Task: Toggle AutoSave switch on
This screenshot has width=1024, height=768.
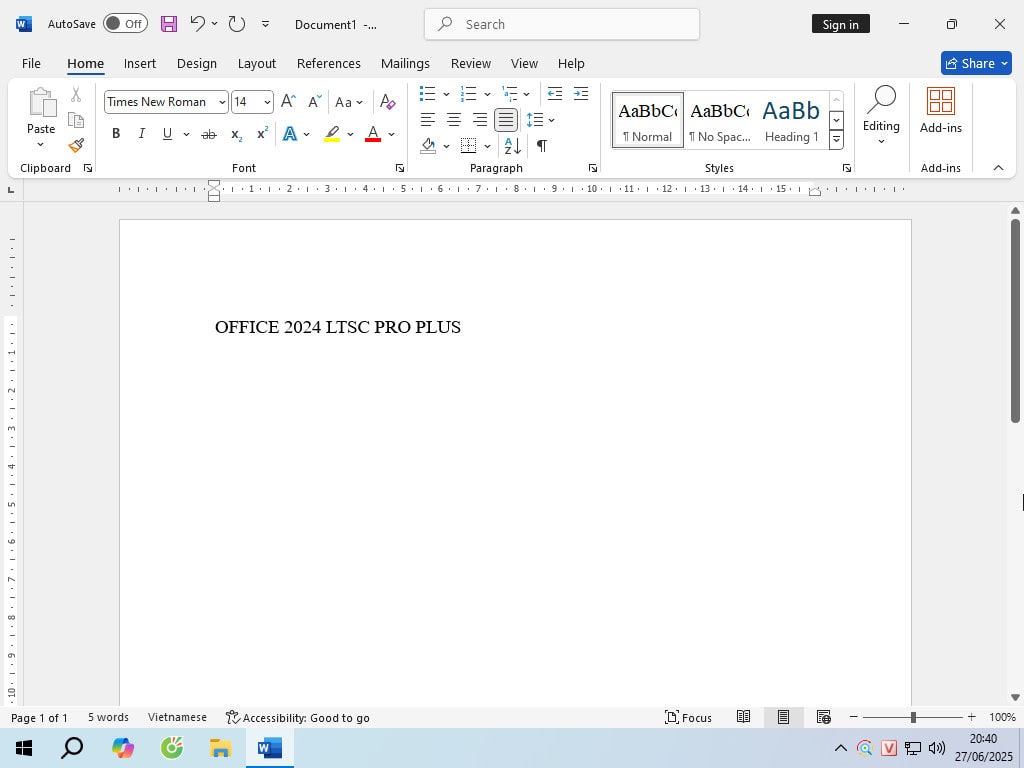Action: tap(125, 24)
